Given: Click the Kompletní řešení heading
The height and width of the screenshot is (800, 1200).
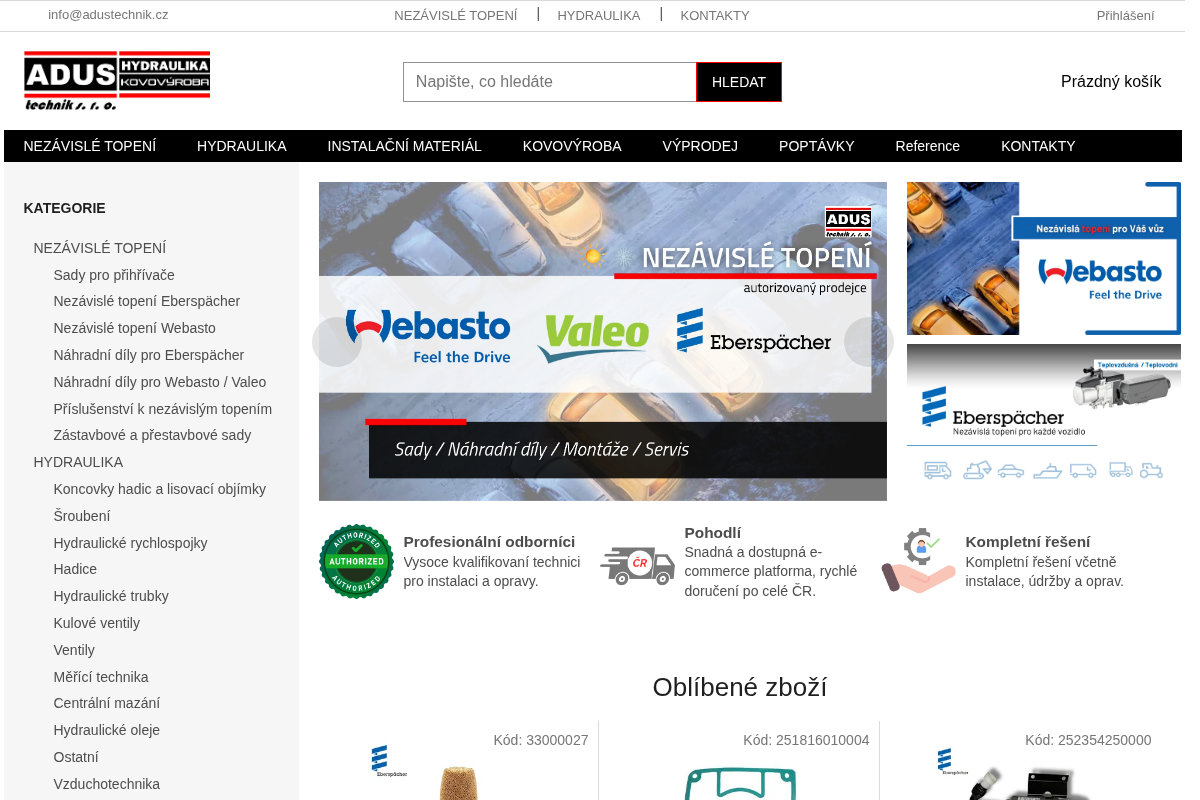Looking at the screenshot, I should [x=1028, y=541].
